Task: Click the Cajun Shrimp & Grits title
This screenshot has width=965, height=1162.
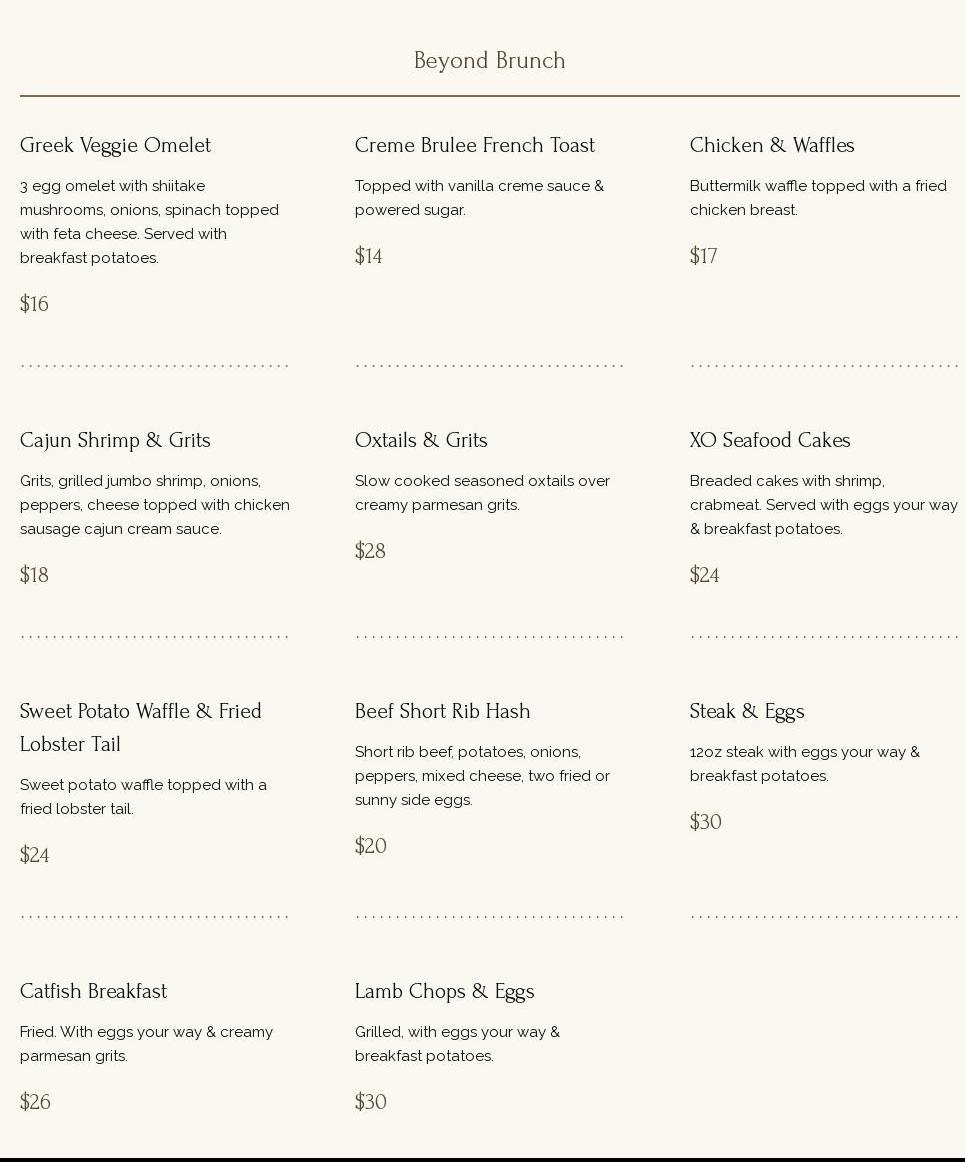Action: (115, 440)
